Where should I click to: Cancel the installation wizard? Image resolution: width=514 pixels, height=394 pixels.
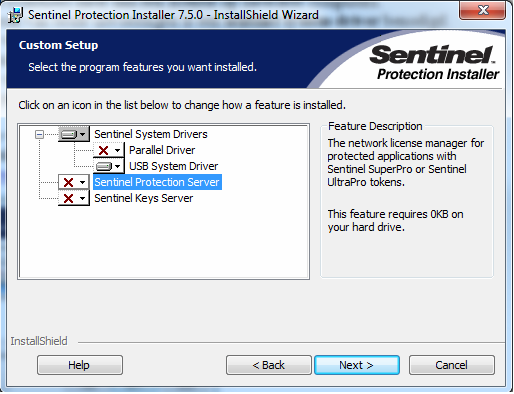[x=452, y=365]
